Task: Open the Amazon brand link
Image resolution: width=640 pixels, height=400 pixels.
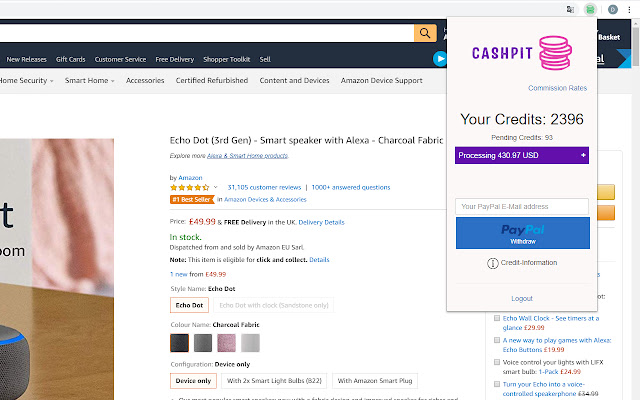Action: [x=190, y=178]
